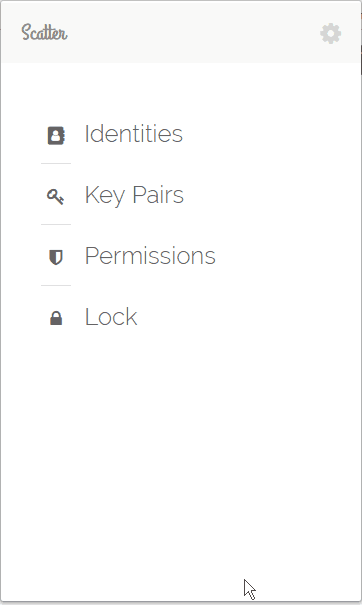Click the gray header bar beside the Scatter logo
This screenshot has height=605, width=362.
[193, 33]
